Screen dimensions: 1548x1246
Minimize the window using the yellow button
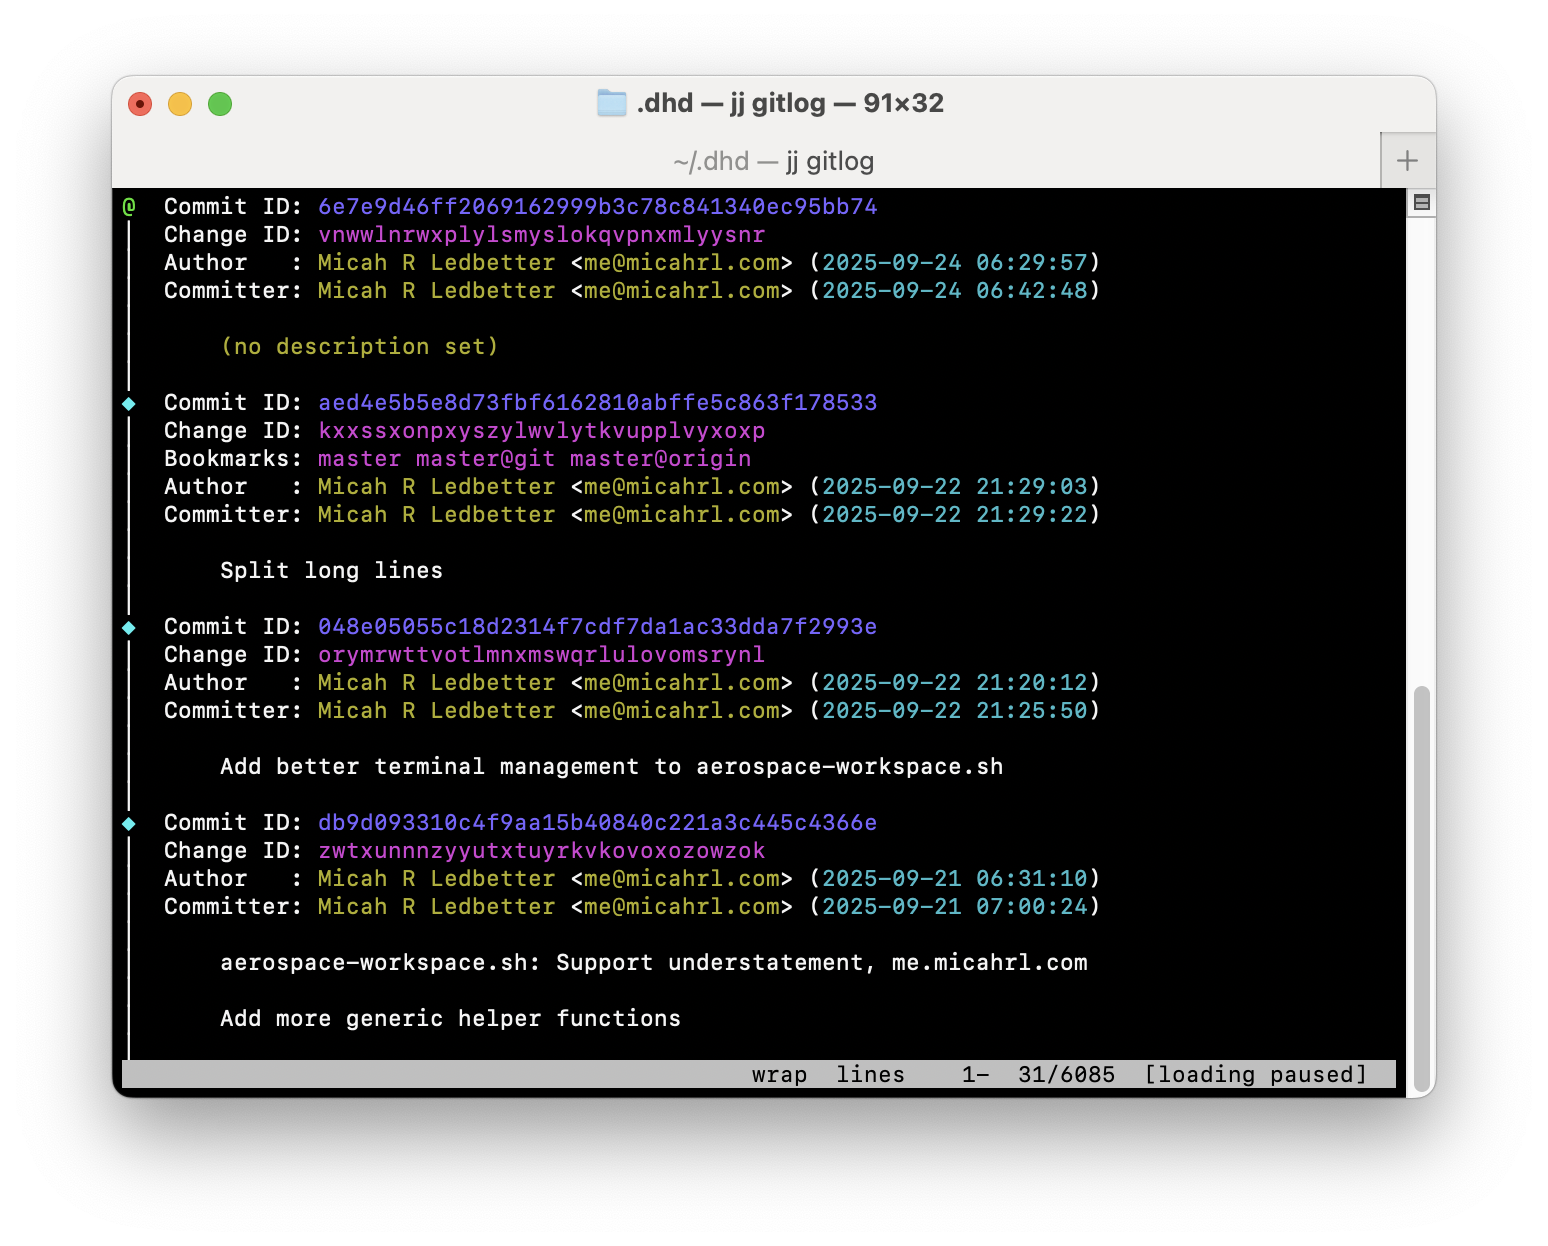click(180, 104)
